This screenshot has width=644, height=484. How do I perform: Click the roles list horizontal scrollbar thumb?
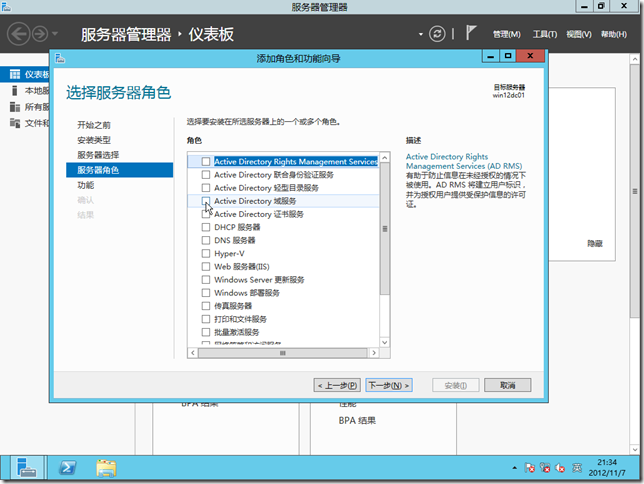pyautogui.click(x=283, y=353)
